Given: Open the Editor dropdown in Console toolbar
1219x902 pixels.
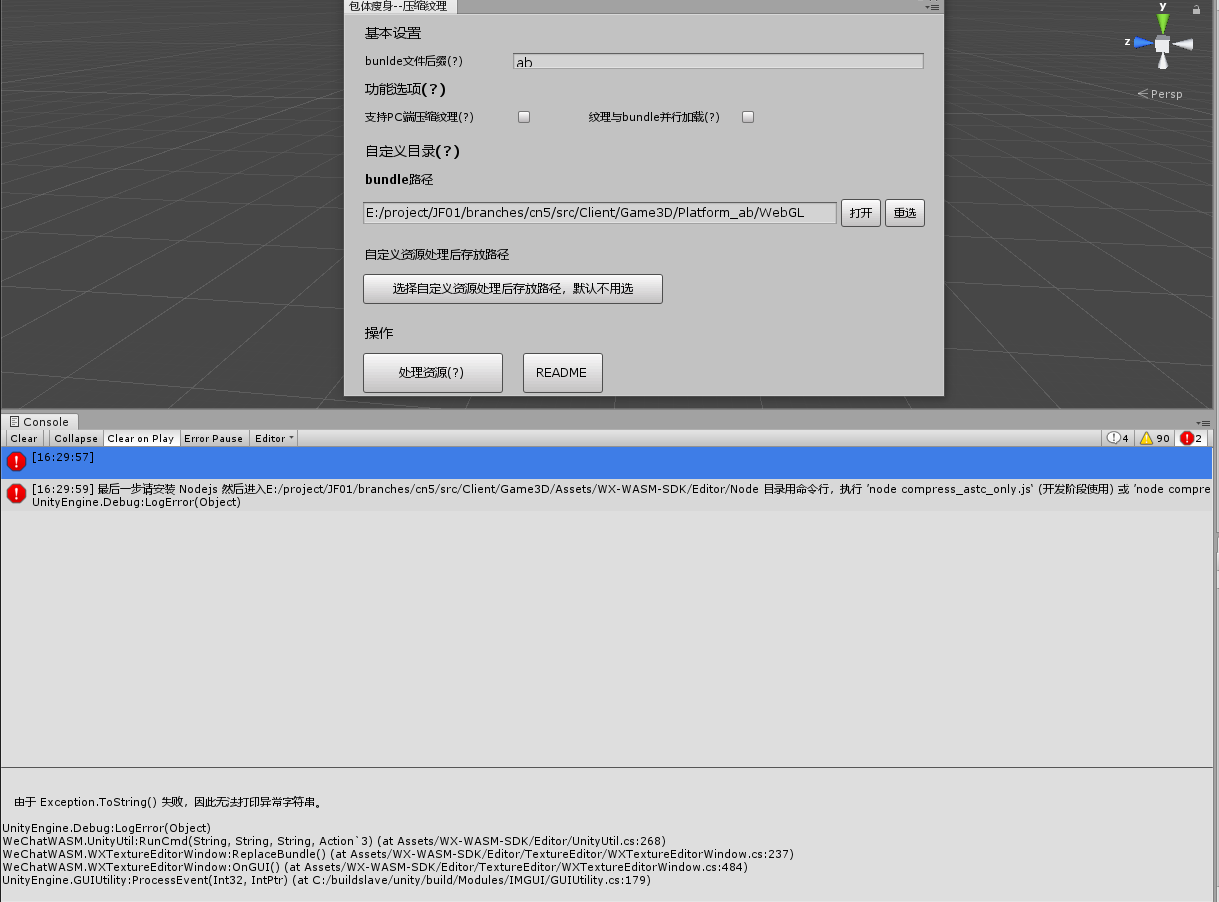Looking at the screenshot, I should [x=272, y=438].
